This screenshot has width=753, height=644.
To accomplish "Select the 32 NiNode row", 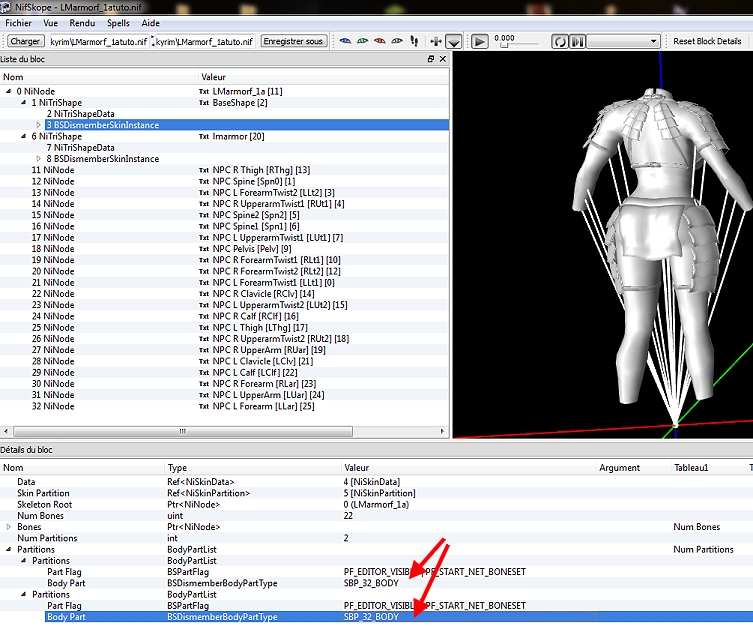I will 53,406.
